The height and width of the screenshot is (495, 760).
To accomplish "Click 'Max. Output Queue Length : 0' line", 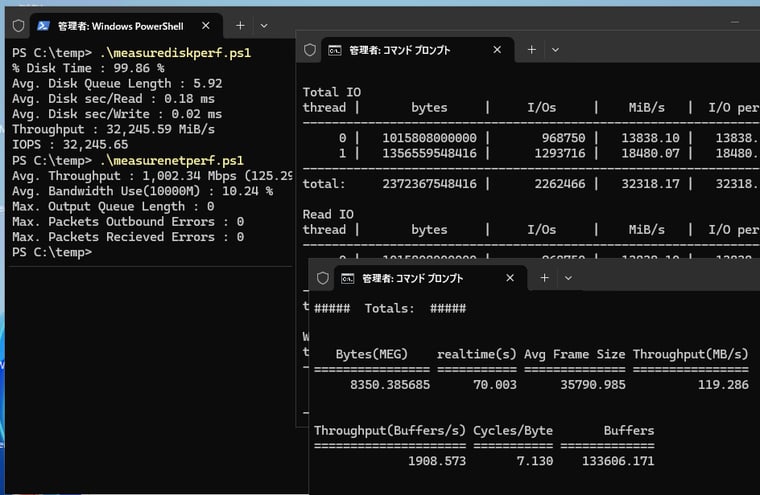I will tap(113, 207).
